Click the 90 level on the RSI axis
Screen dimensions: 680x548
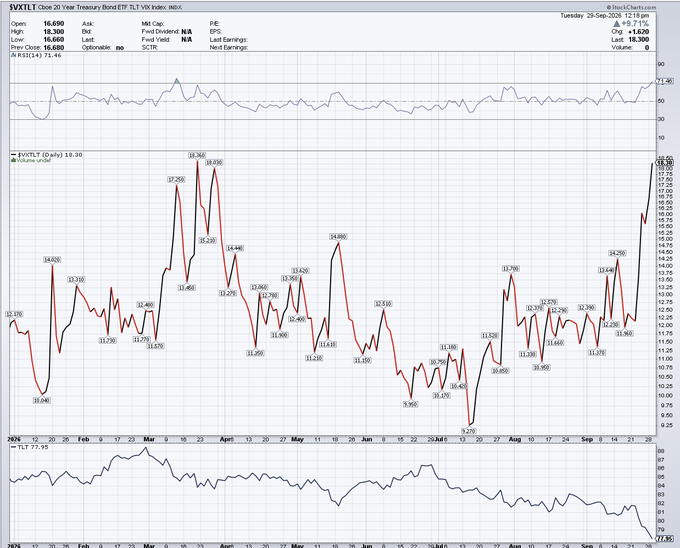[x=661, y=64]
